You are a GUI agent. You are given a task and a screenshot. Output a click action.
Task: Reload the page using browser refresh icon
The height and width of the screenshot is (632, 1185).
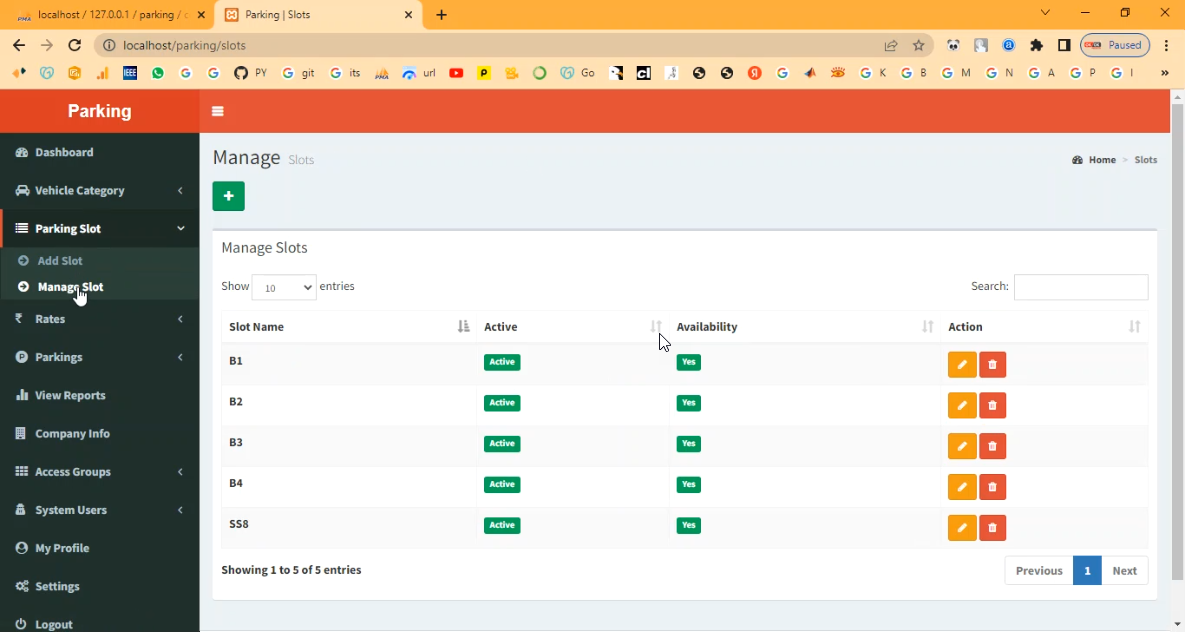click(x=74, y=45)
